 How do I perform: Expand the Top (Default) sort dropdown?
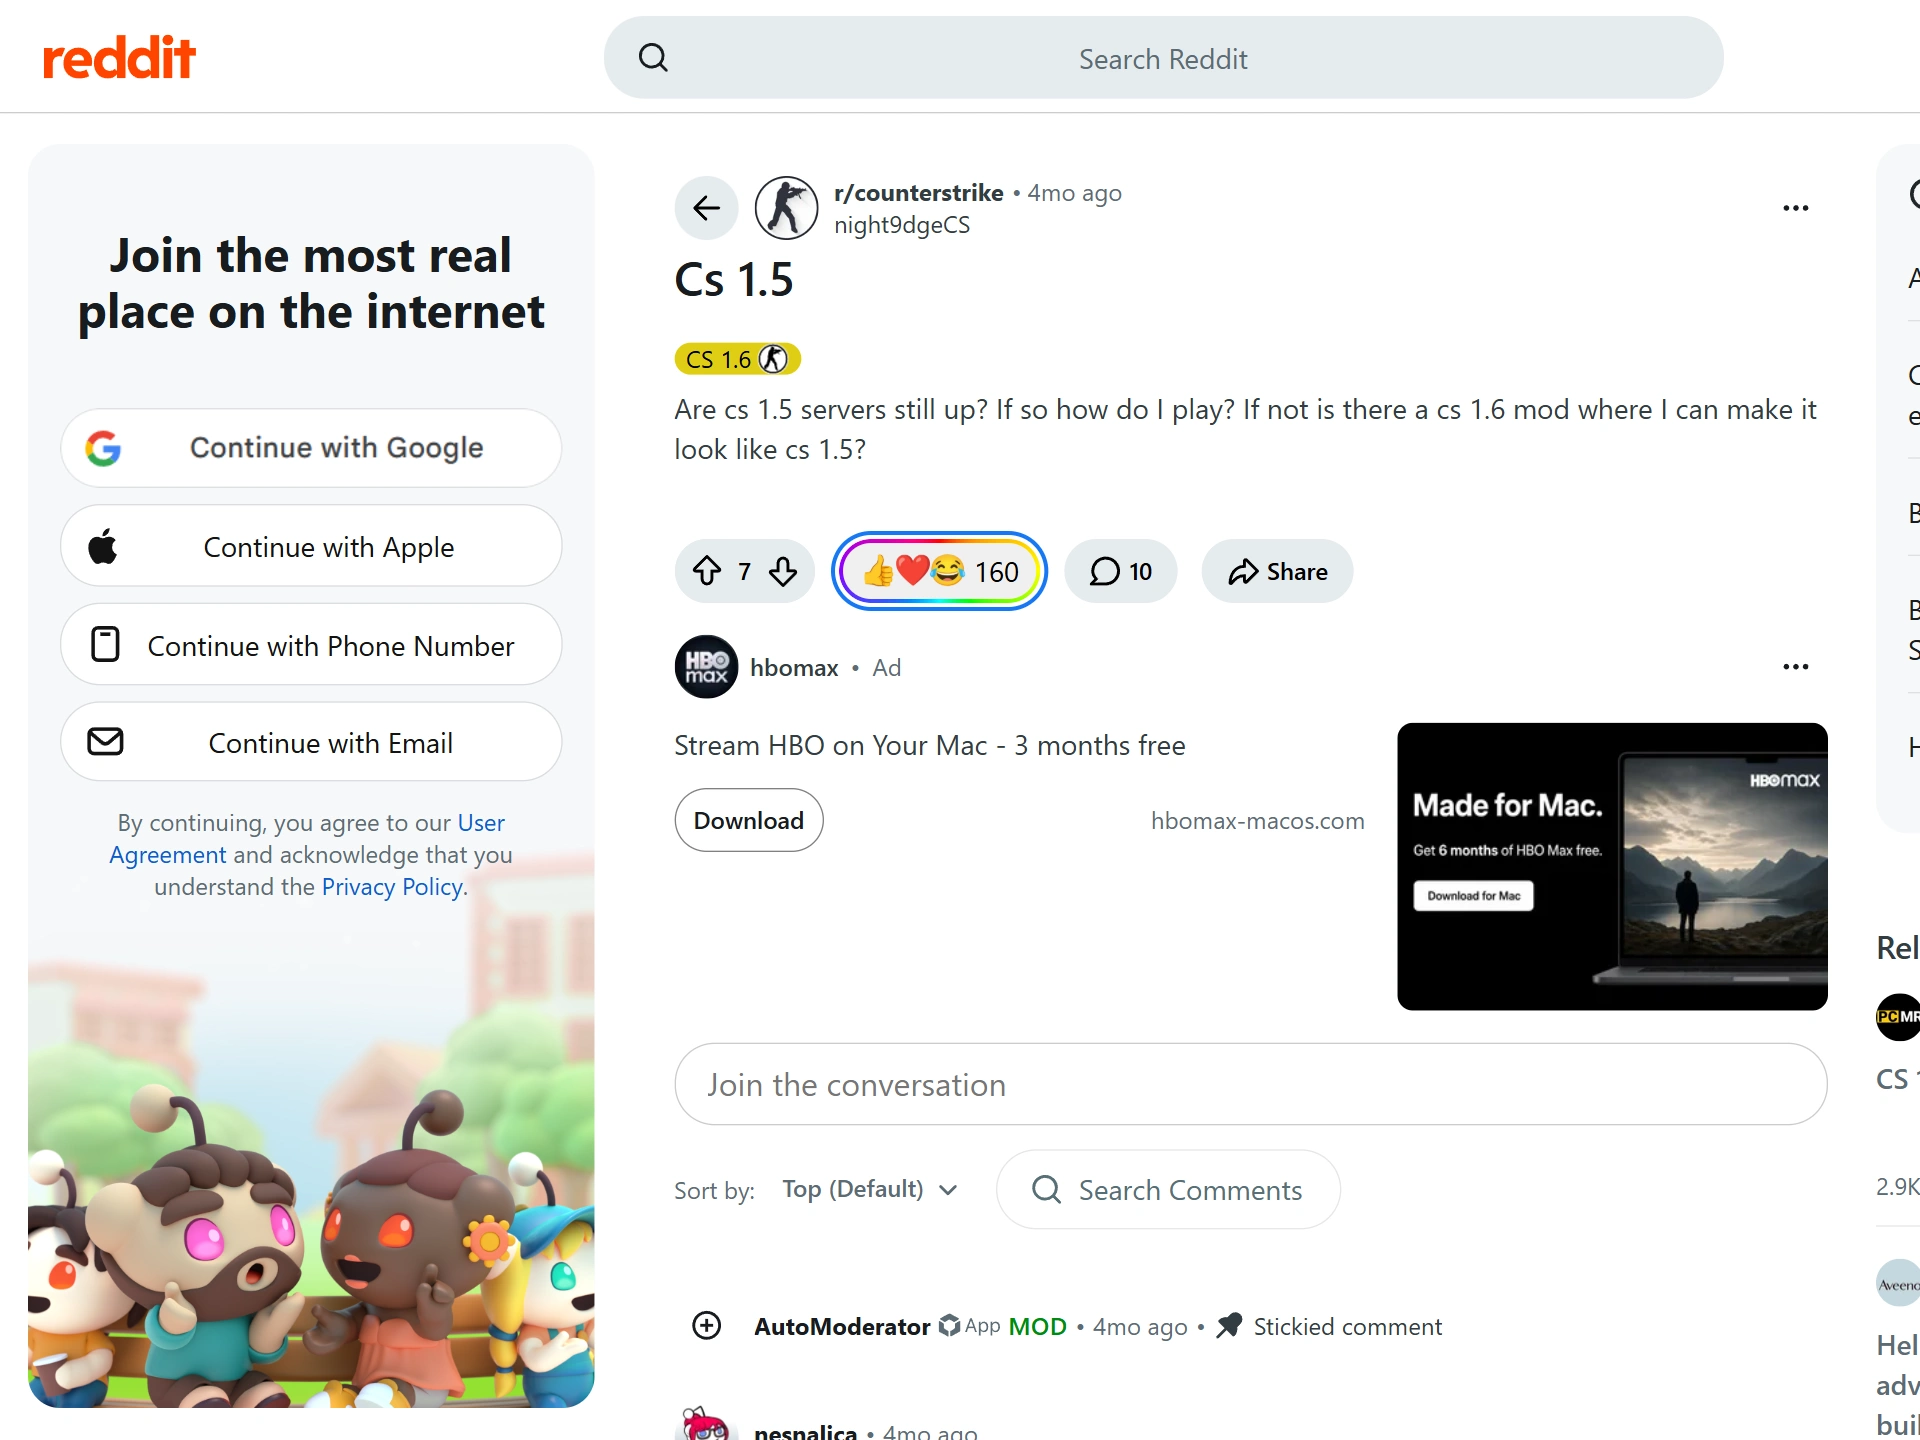click(x=870, y=1189)
